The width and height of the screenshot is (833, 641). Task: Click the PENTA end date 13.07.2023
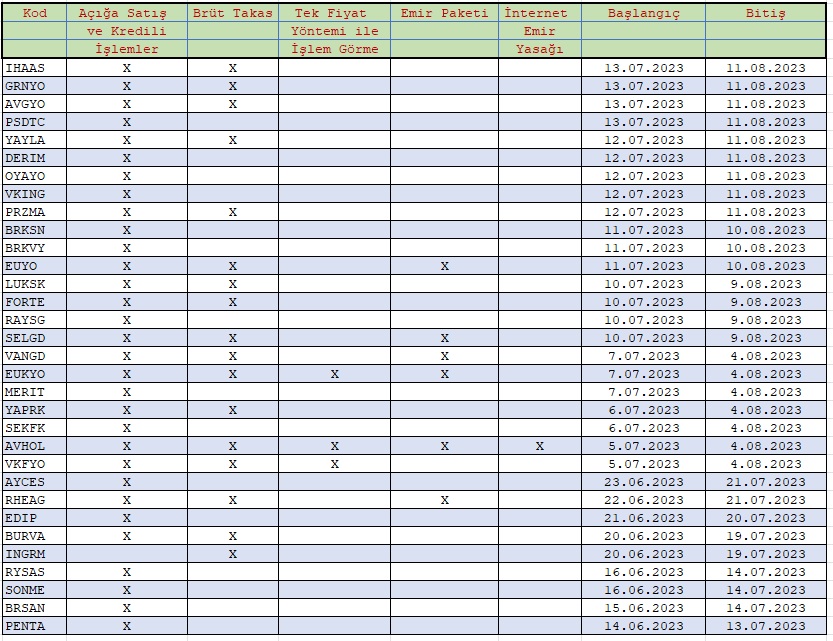click(x=765, y=626)
